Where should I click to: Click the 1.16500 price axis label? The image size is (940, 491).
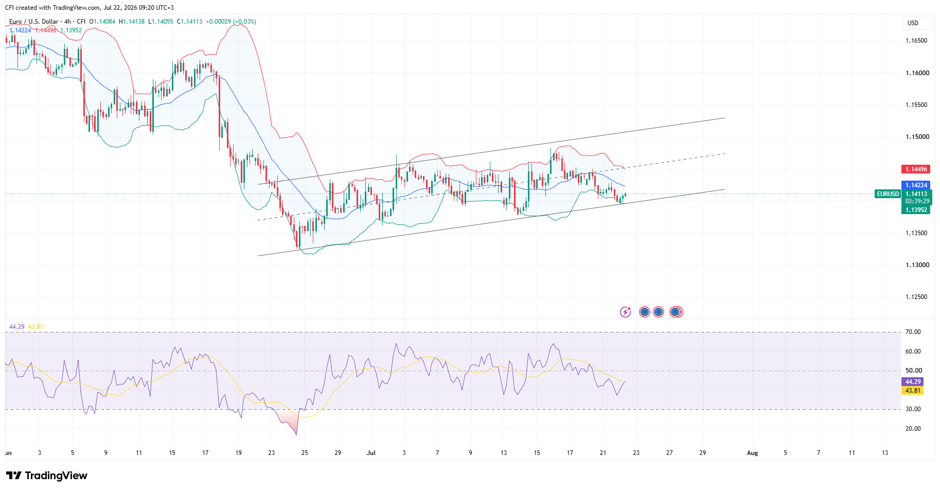tap(917, 41)
